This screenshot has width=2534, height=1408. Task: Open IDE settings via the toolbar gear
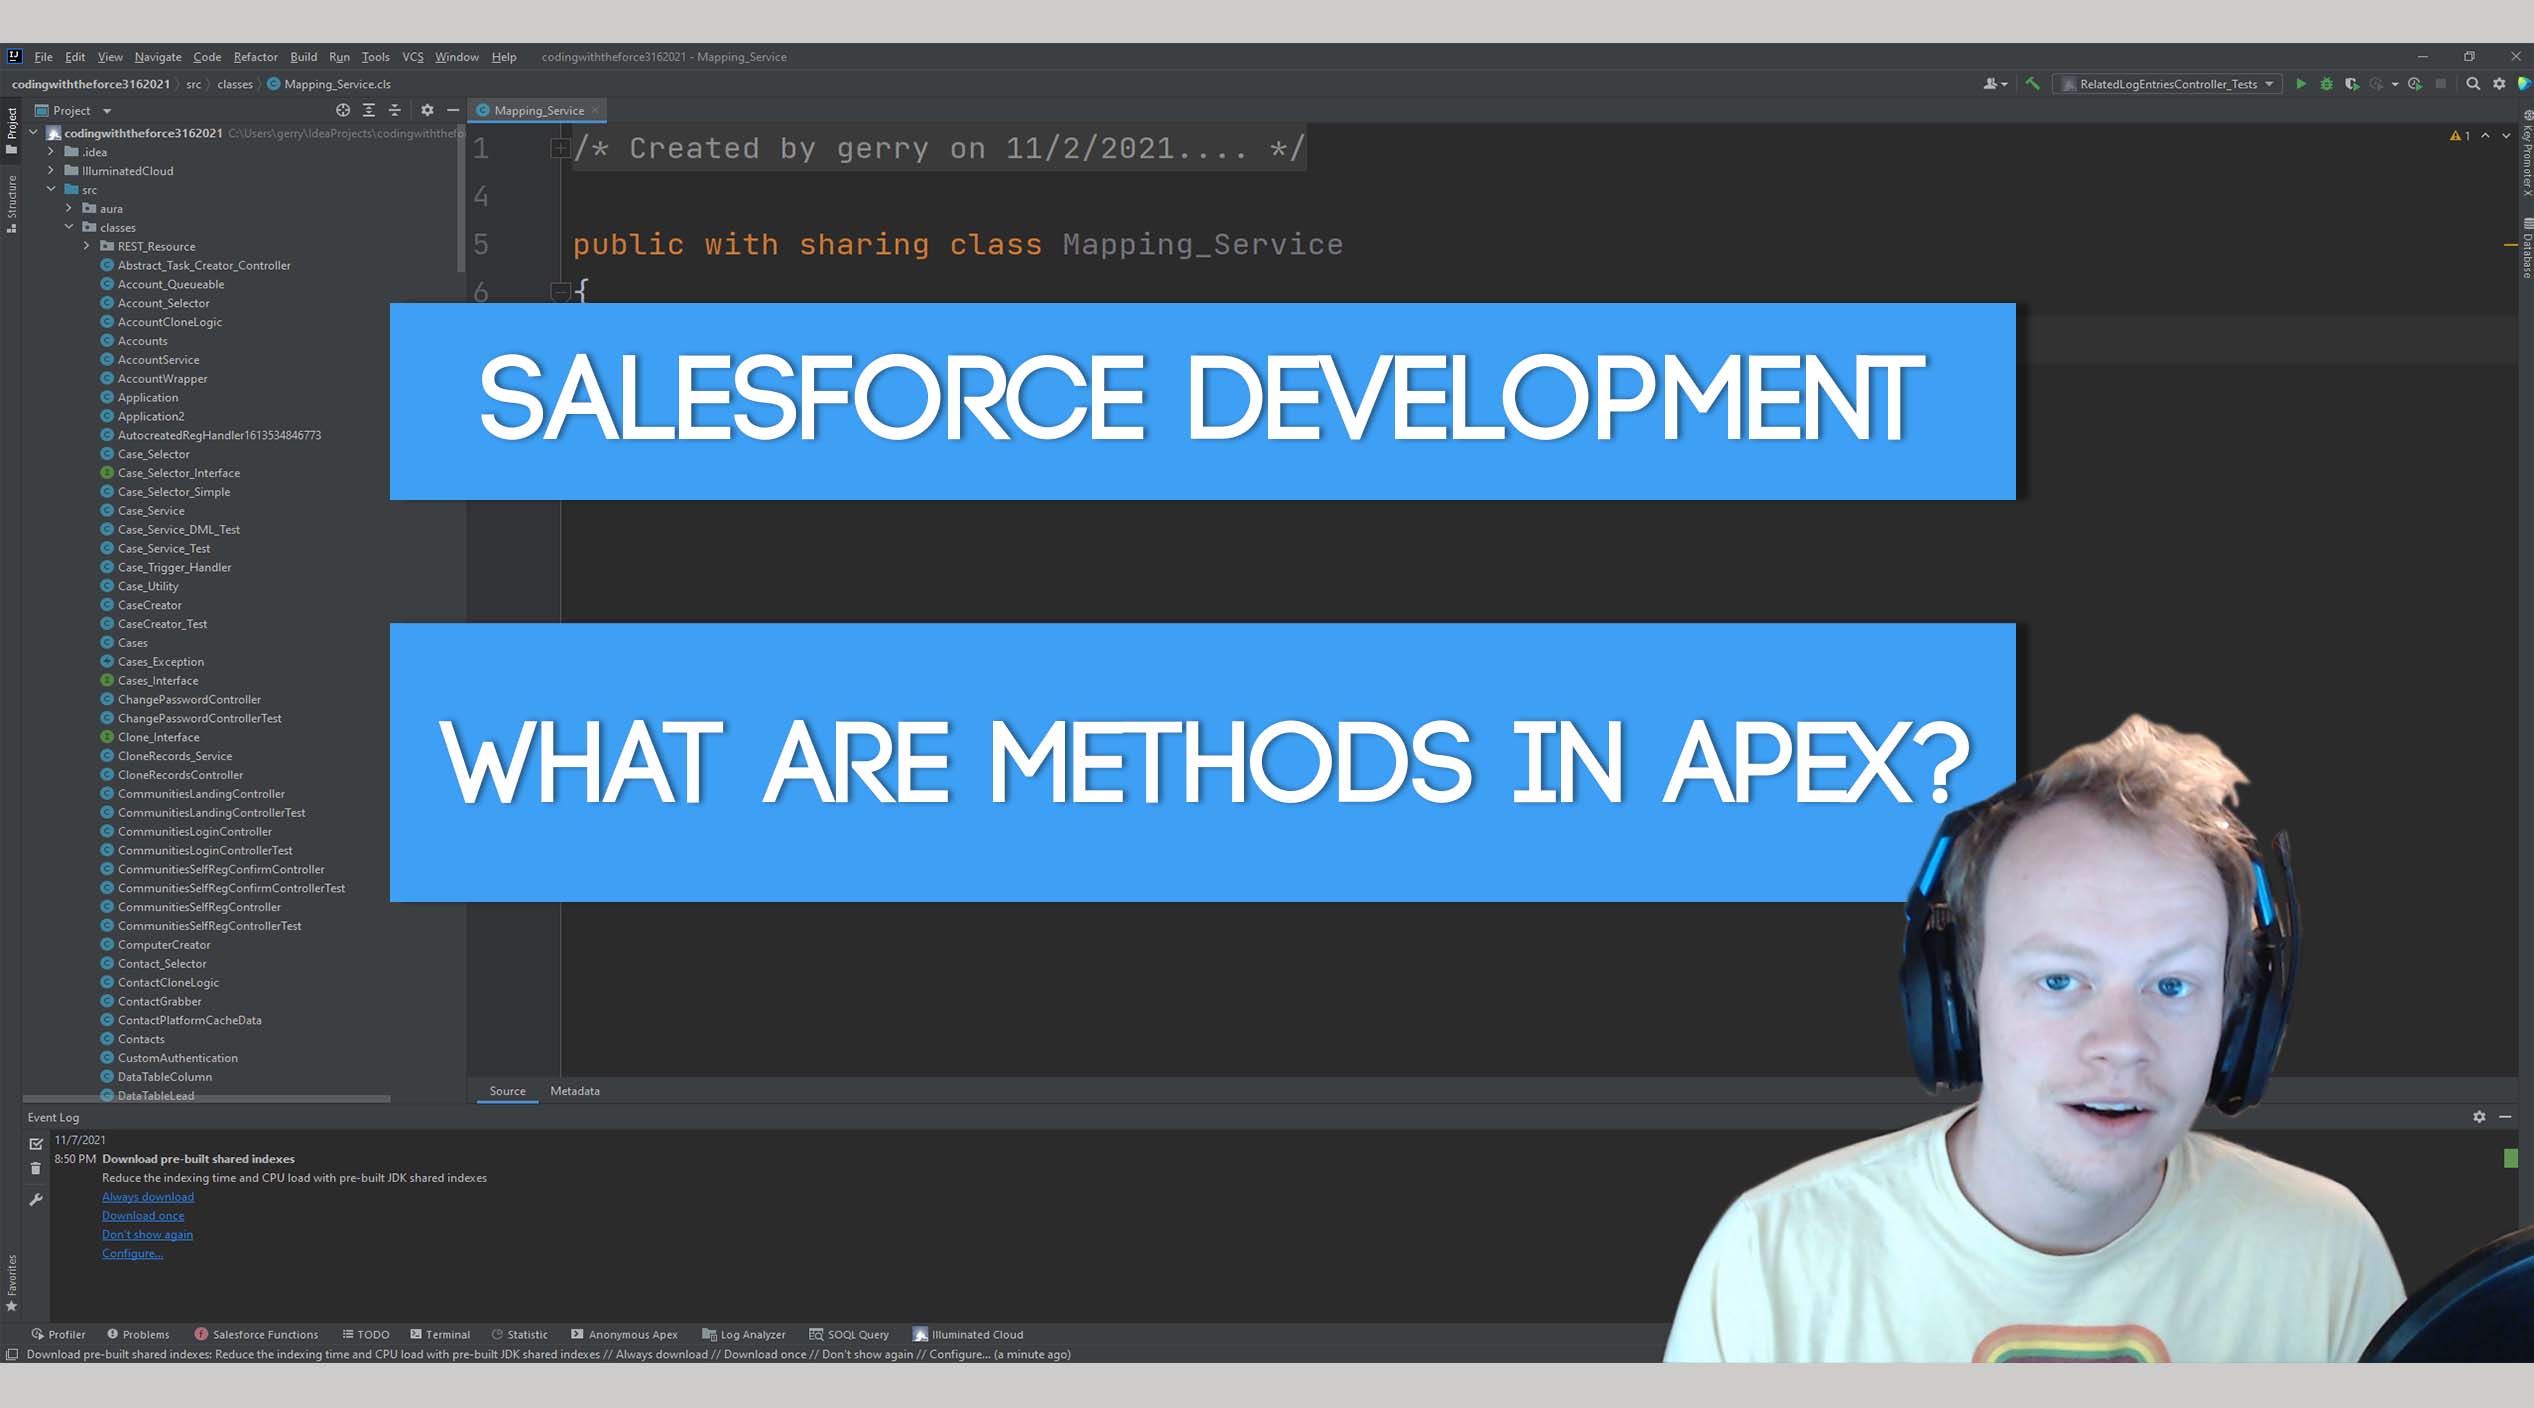coord(2499,84)
